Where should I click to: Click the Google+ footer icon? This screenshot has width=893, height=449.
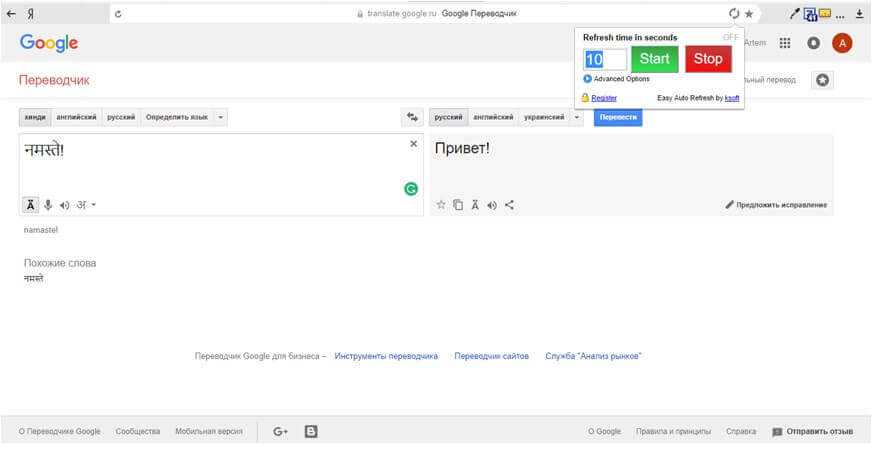(x=280, y=431)
